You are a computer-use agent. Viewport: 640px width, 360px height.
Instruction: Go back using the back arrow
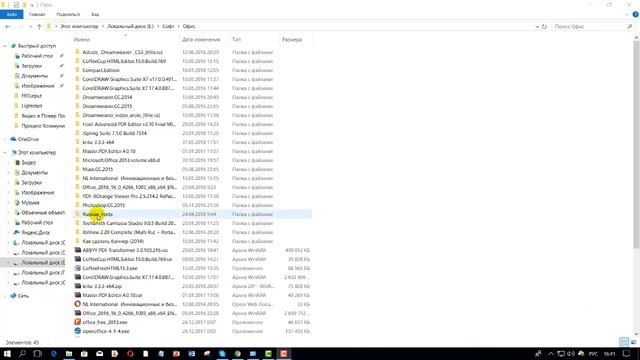[8, 27]
